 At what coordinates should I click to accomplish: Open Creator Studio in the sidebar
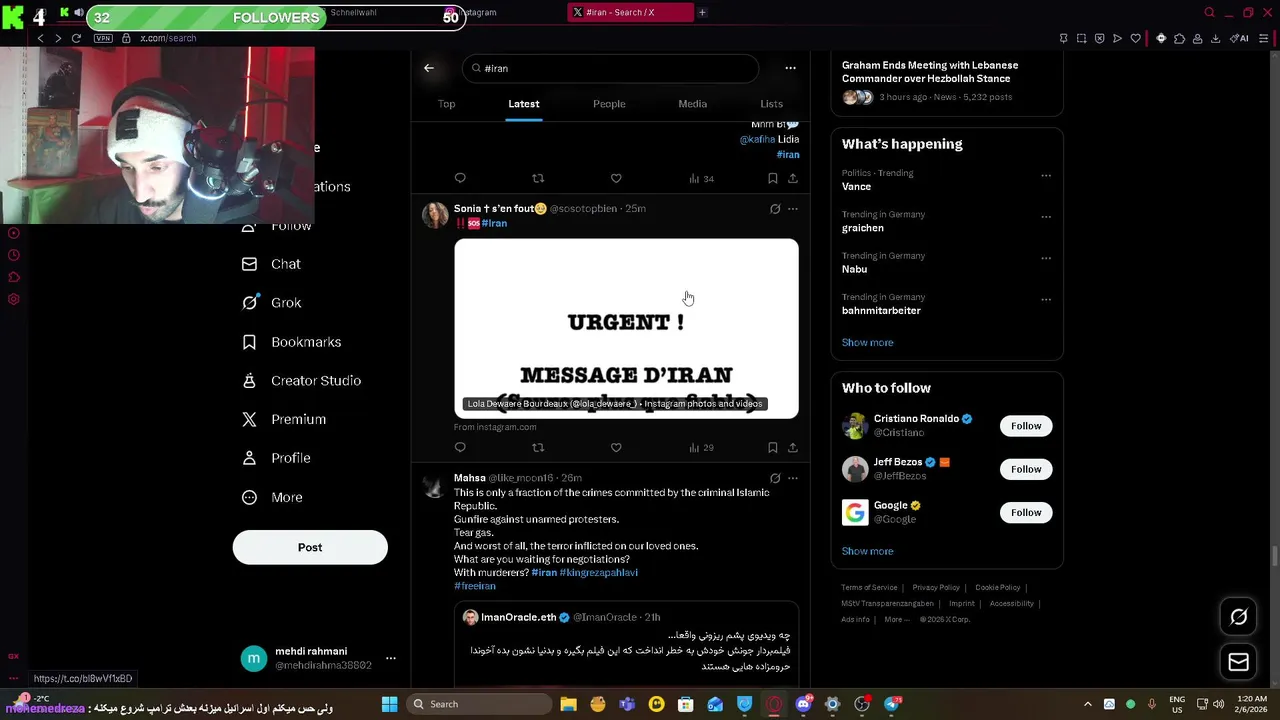coord(302,380)
